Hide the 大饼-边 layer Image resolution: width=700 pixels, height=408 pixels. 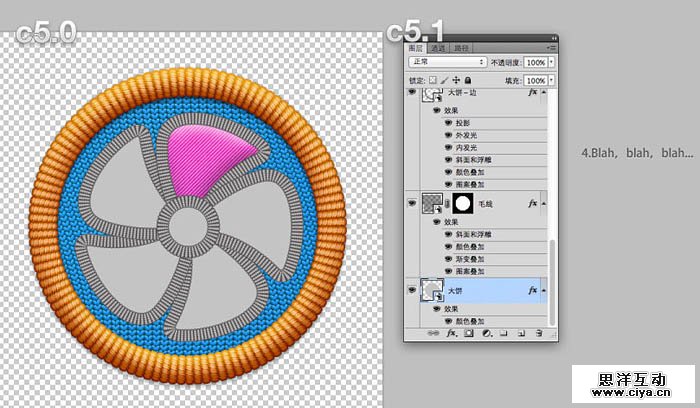click(x=412, y=92)
